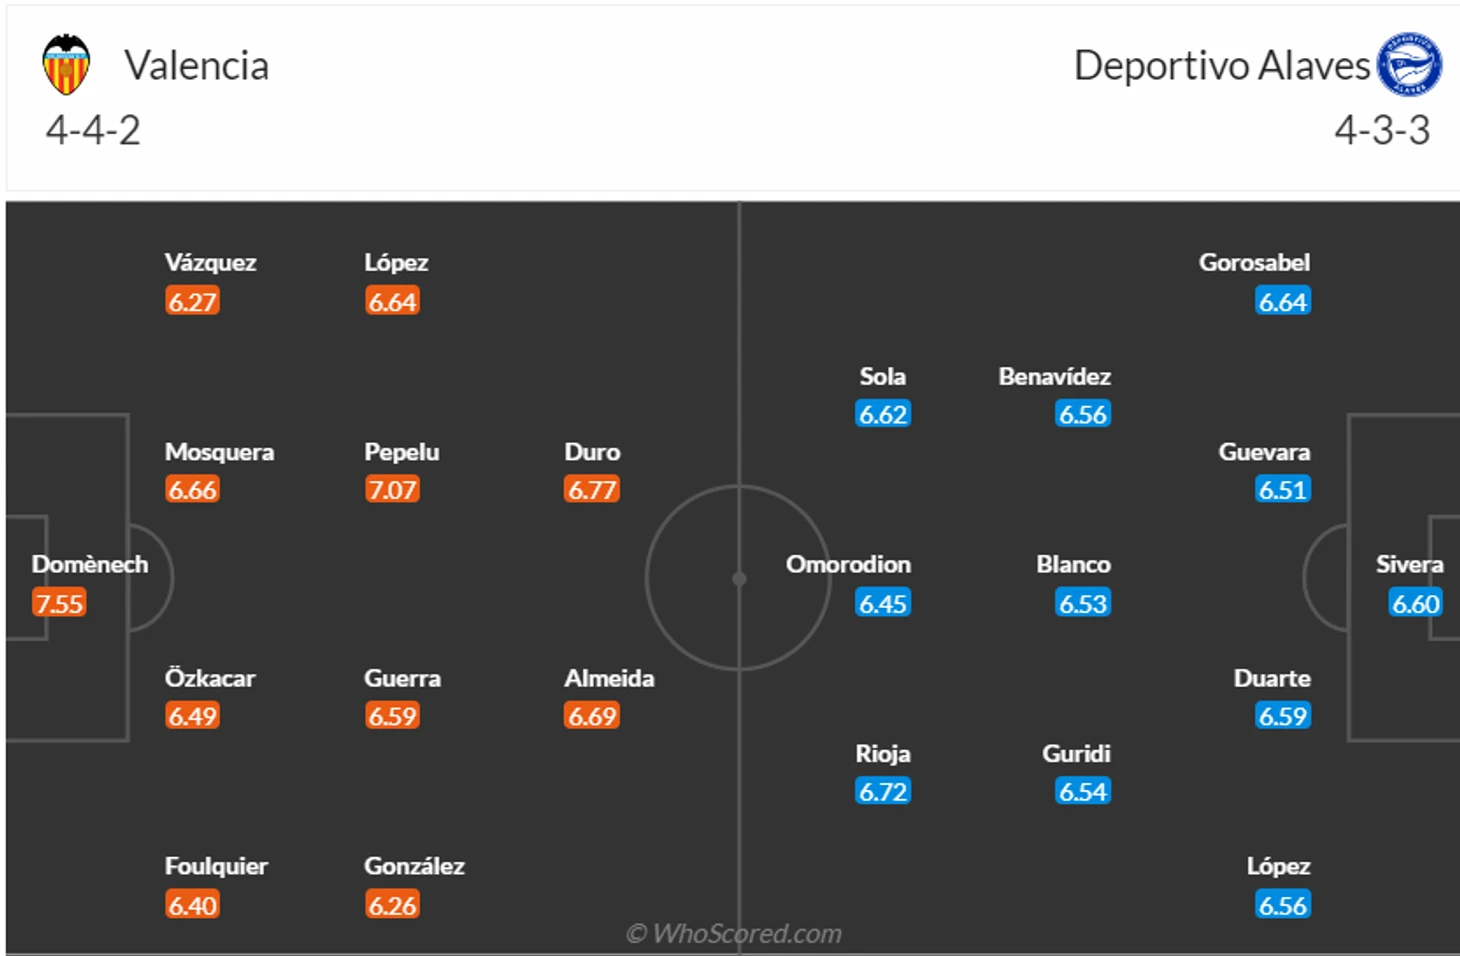The width and height of the screenshot is (1460, 956).
Task: Click Omorodion's 6.45 rating badge
Action: click(x=883, y=603)
